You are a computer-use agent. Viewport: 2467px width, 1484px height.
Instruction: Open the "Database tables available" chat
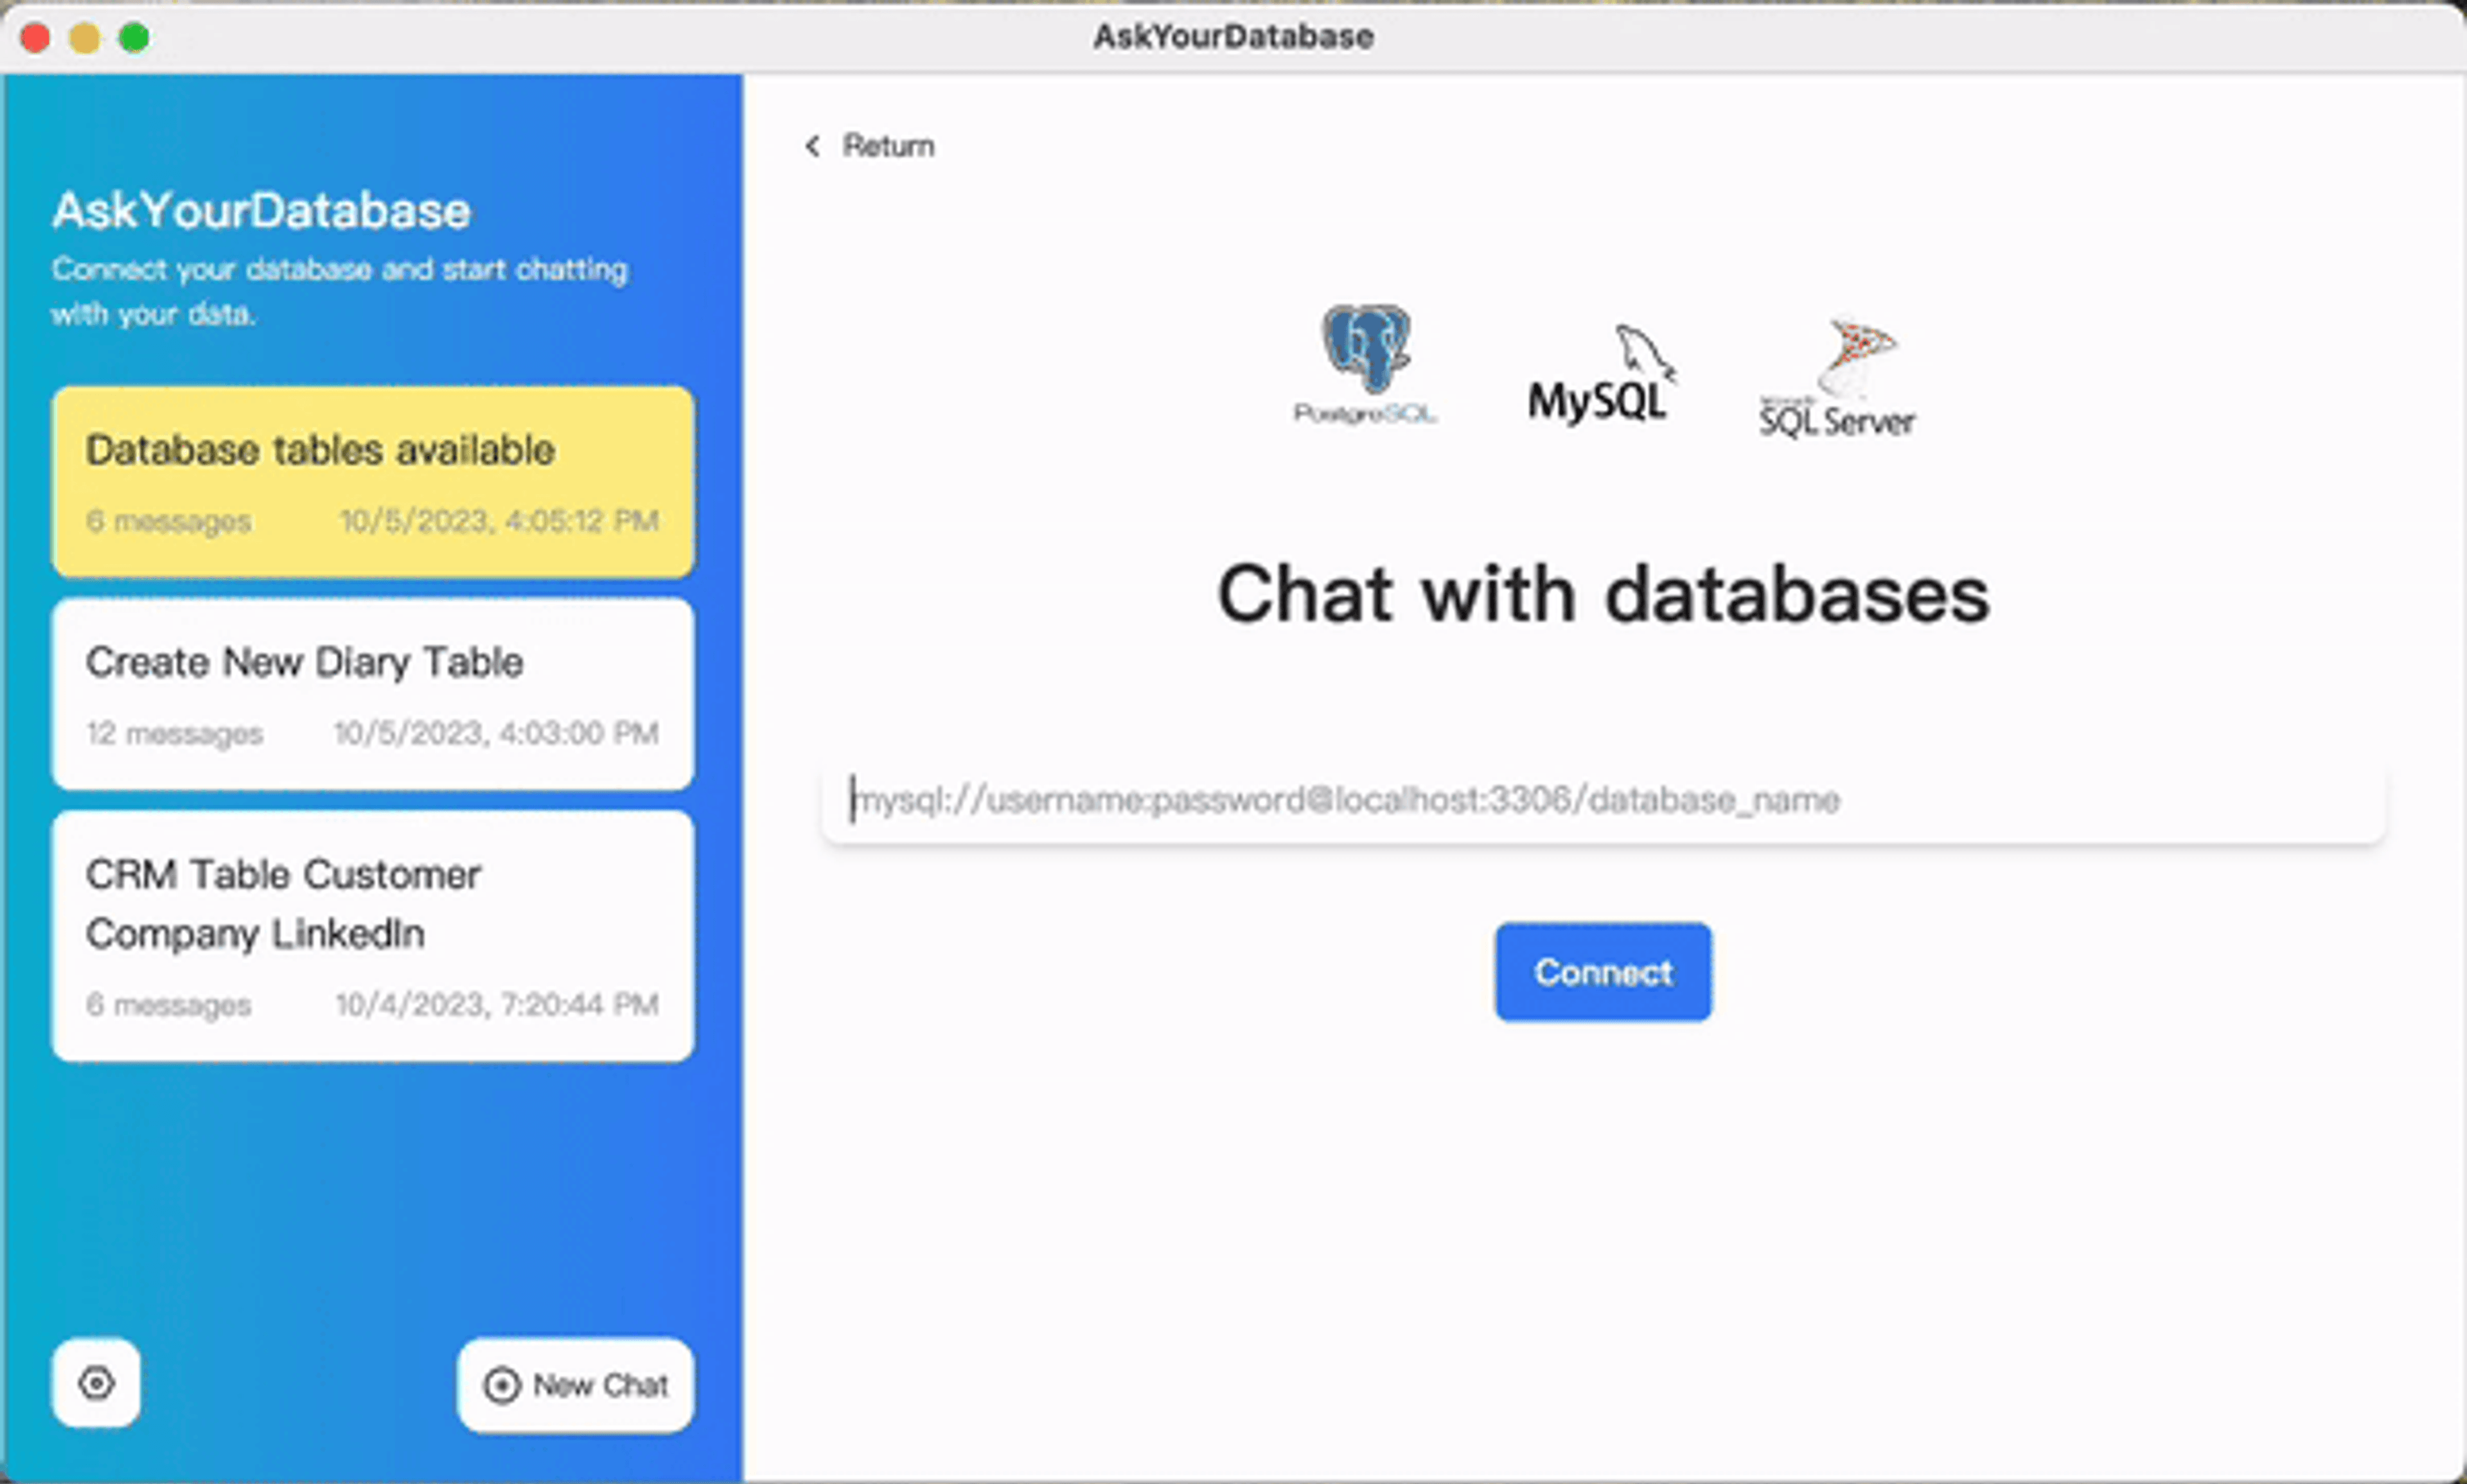point(372,482)
